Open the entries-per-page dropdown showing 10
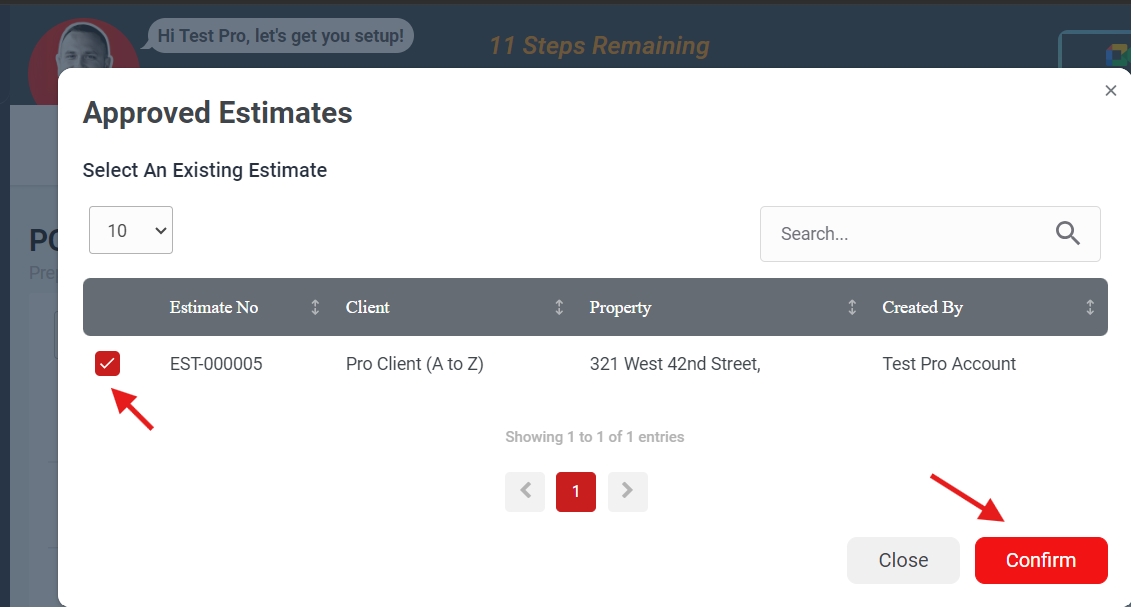 point(131,230)
